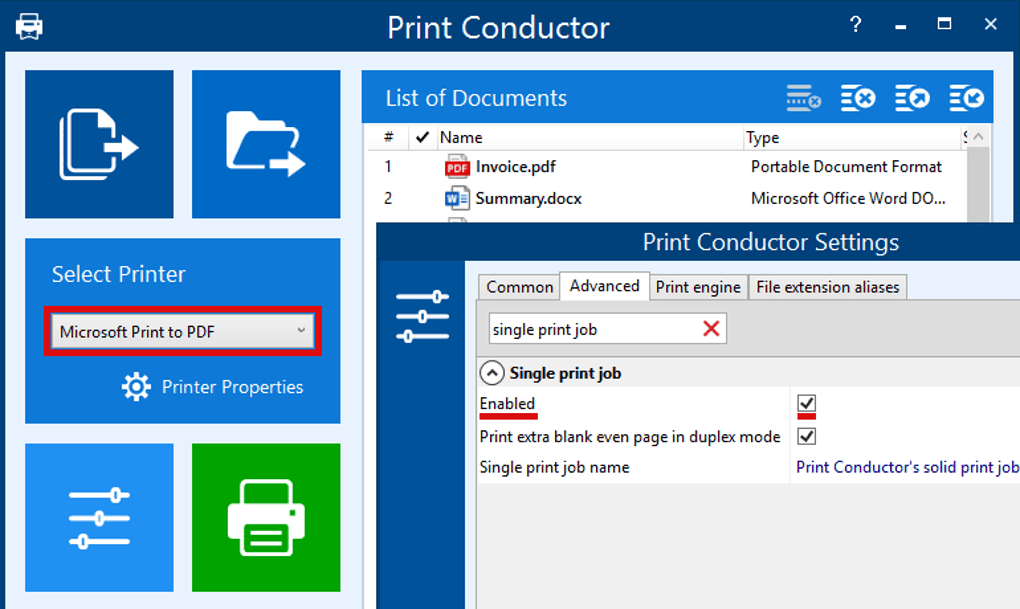1020x609 pixels.
Task: Export the document list using the arrow-out icon
Action: point(912,97)
